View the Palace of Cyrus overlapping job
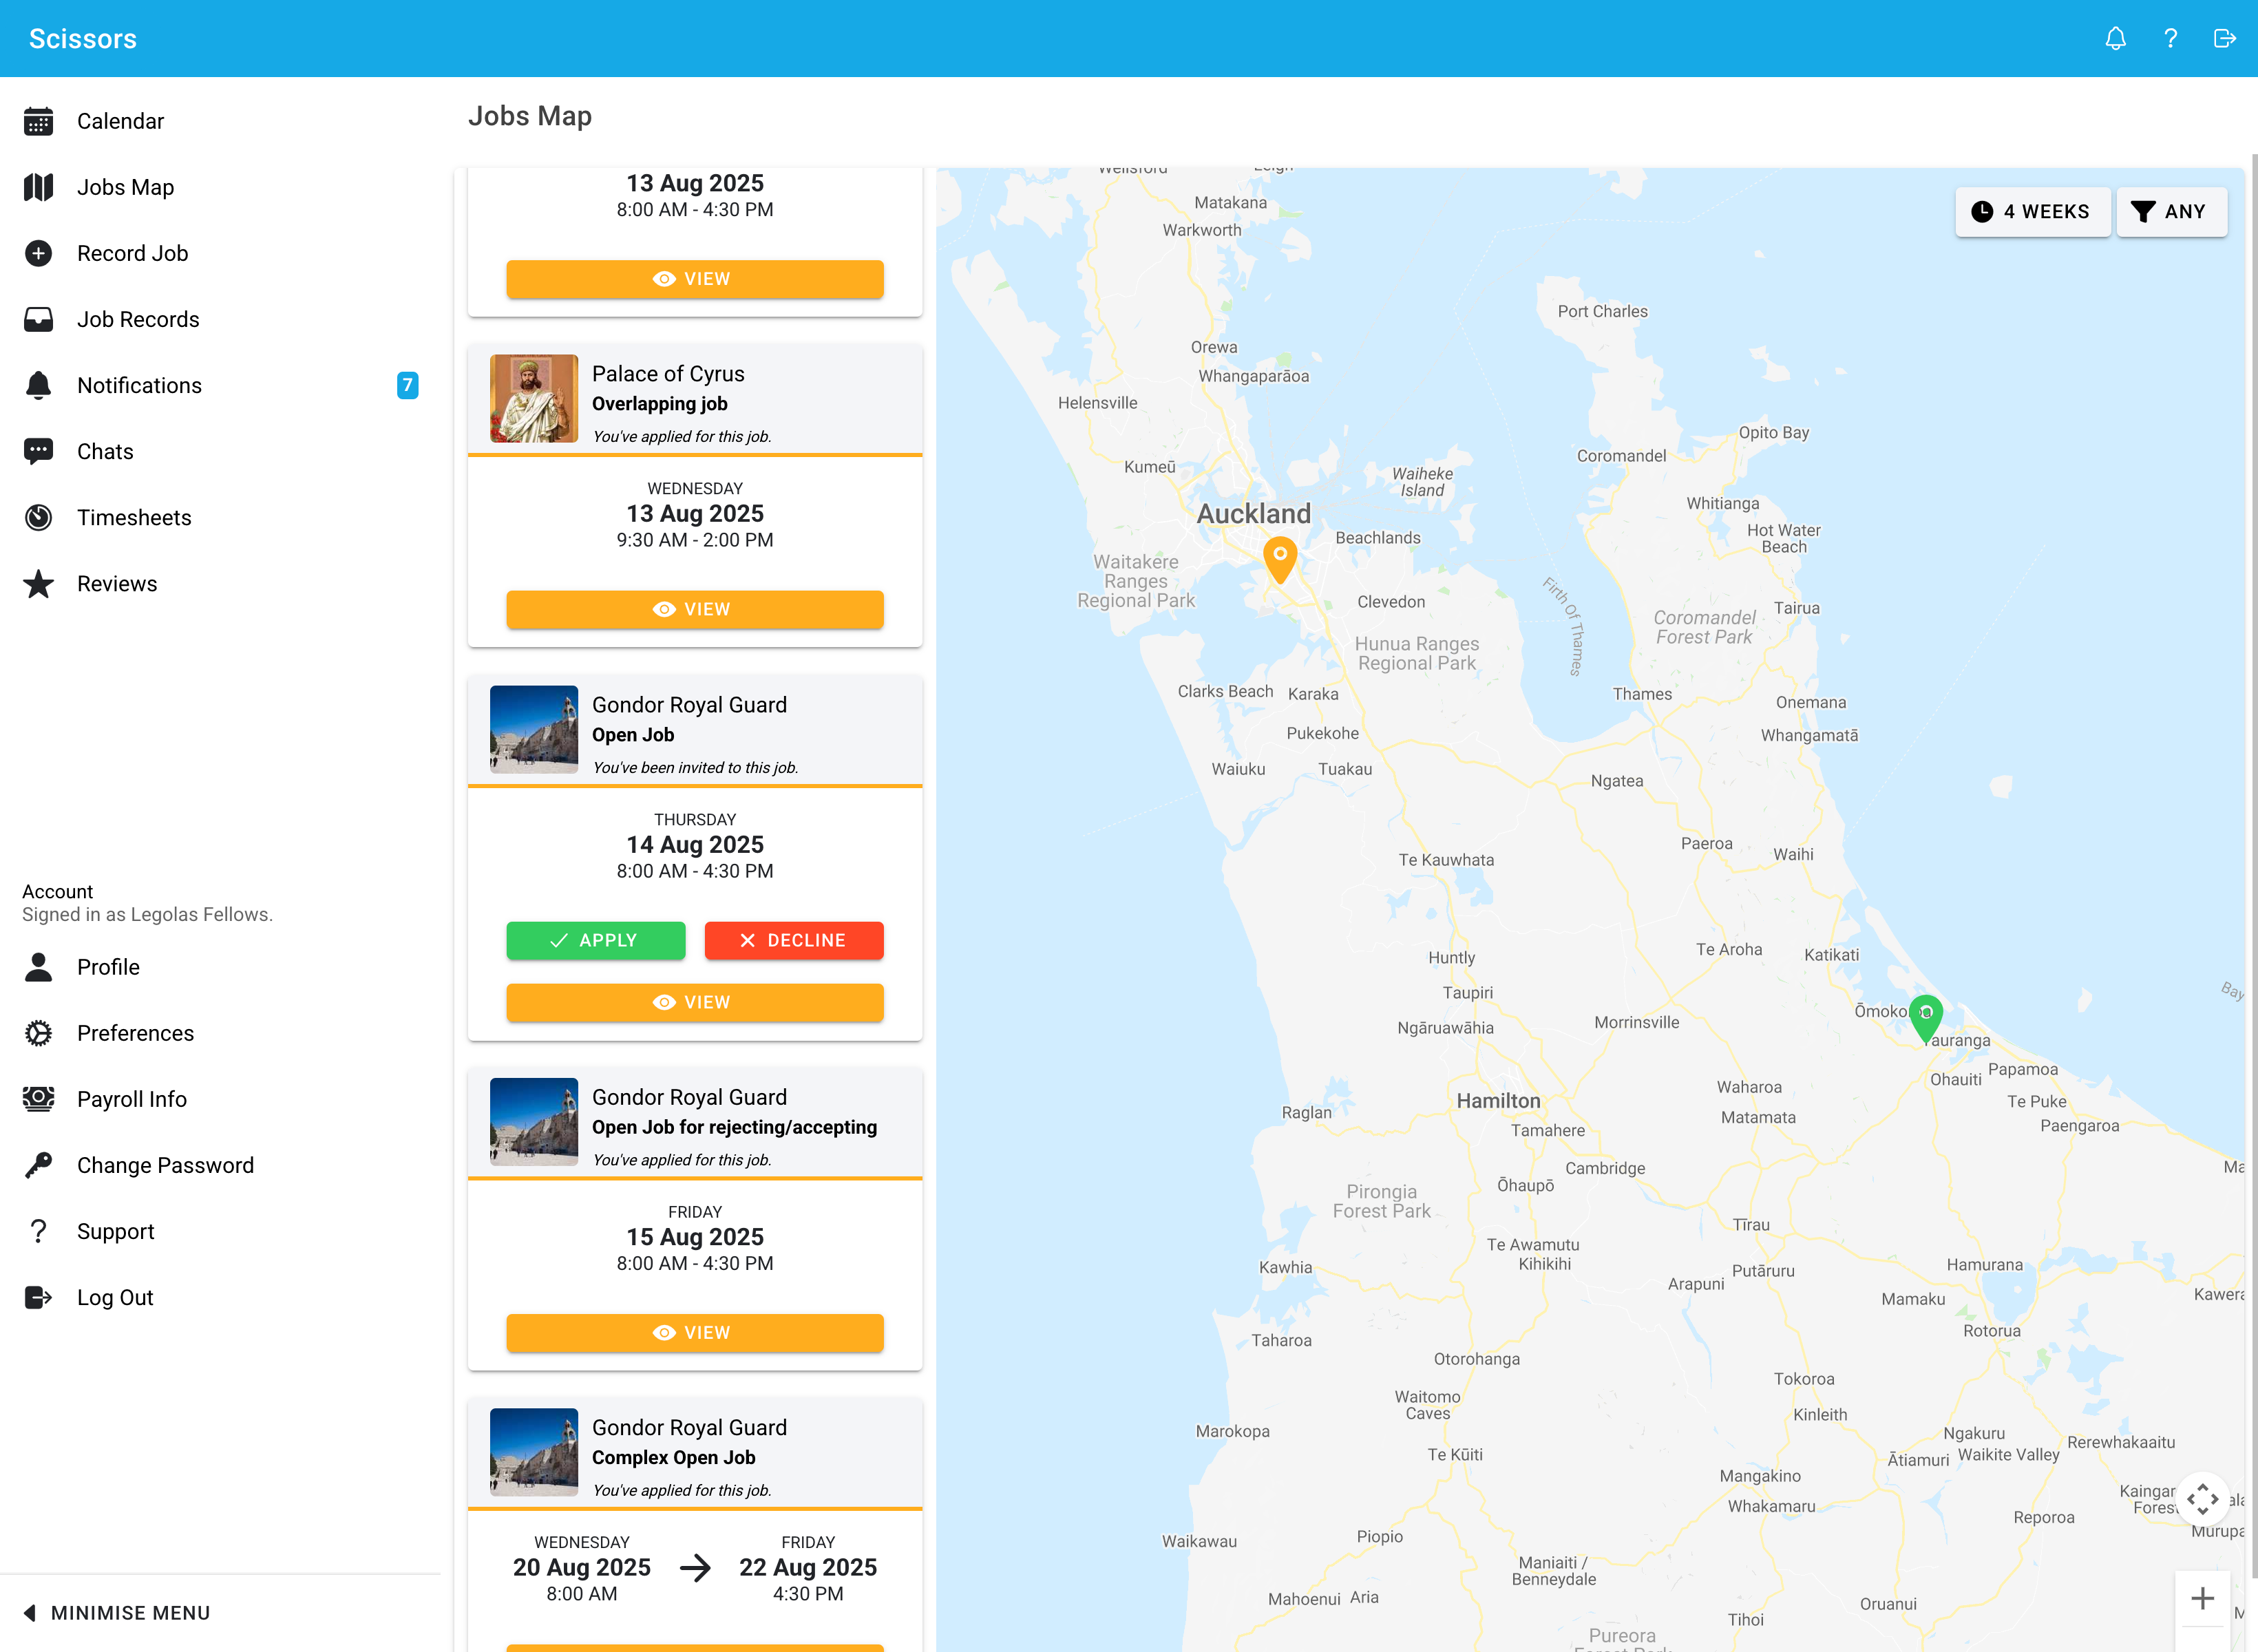 (x=694, y=609)
